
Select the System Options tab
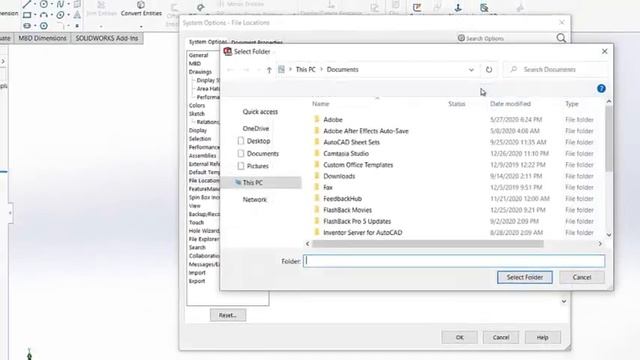coord(207,42)
